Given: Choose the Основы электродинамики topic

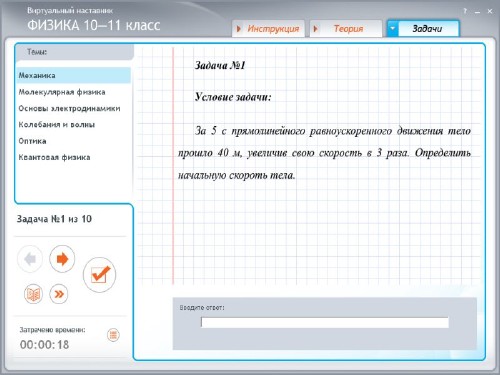Looking at the screenshot, I should [69, 108].
